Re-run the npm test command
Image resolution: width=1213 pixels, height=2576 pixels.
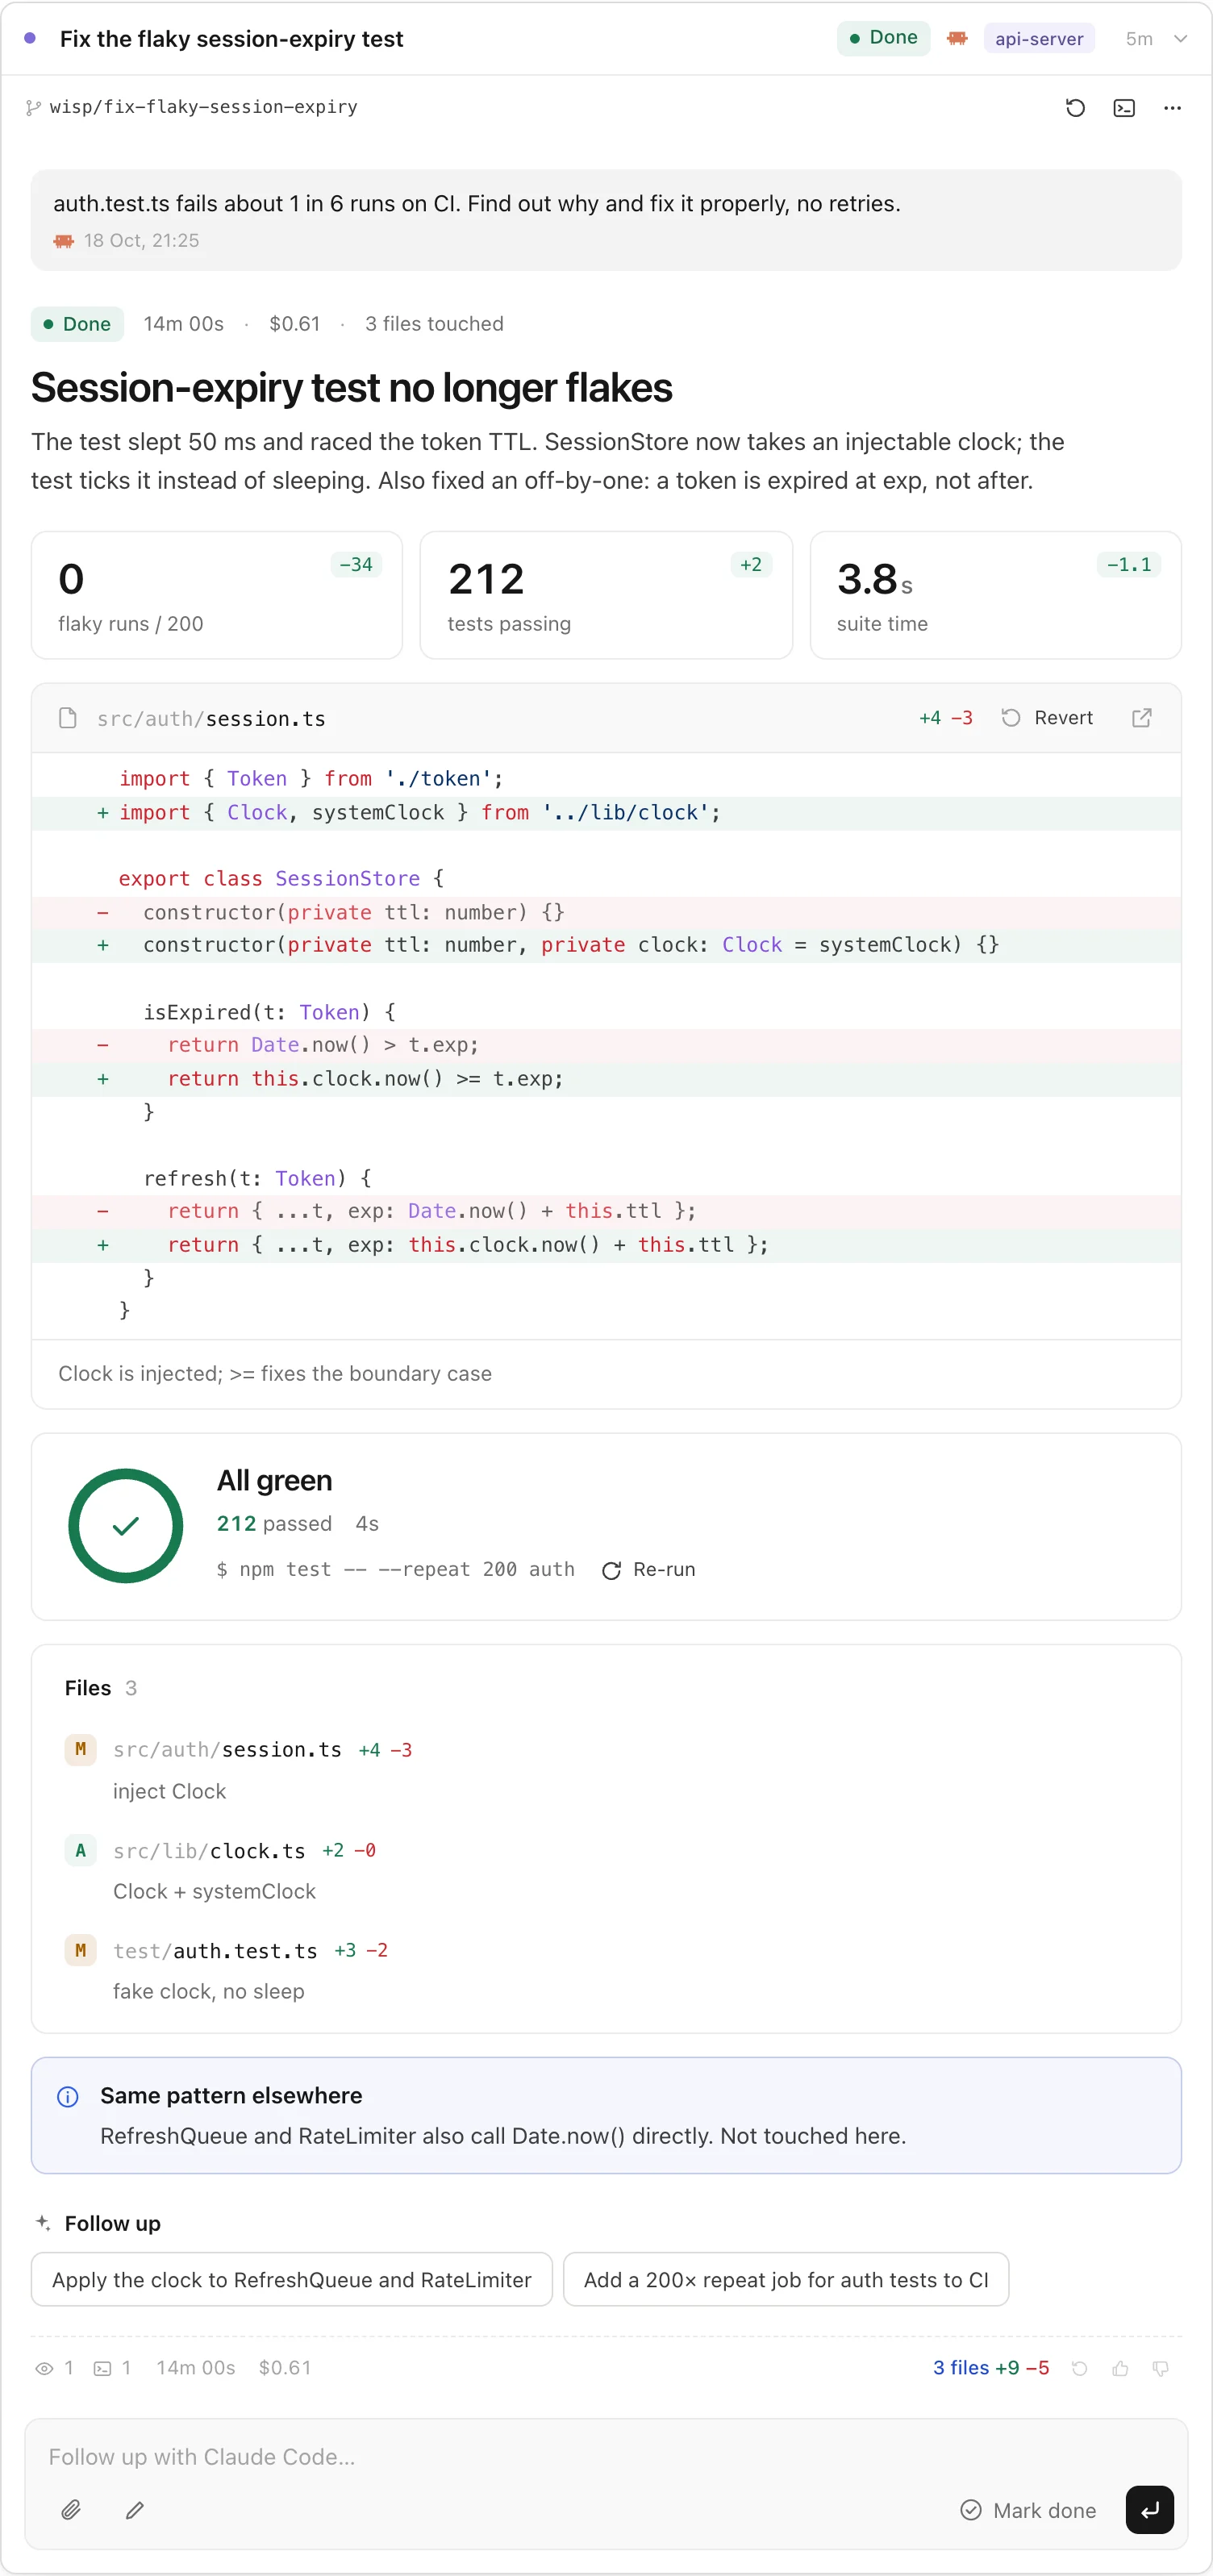648,1570
